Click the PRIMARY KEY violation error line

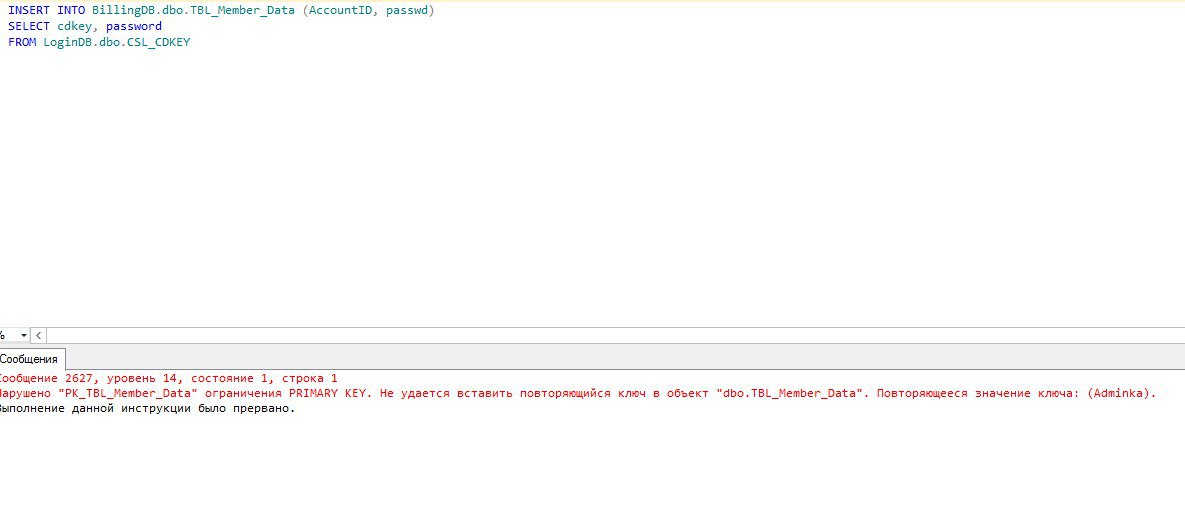point(578,393)
